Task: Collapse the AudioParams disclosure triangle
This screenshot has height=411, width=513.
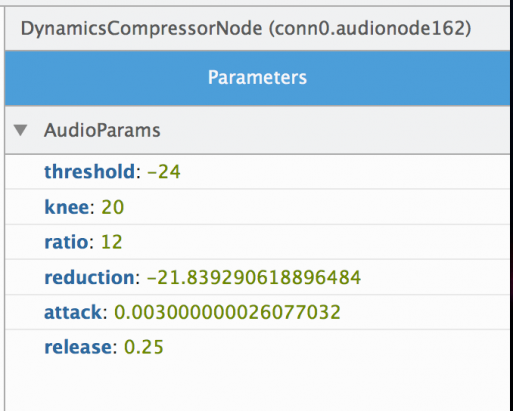Action: [x=21, y=130]
